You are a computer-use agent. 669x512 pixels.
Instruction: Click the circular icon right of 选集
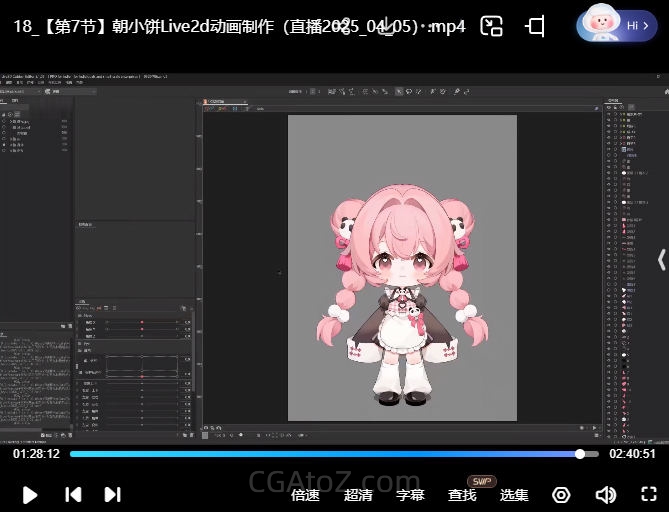point(561,495)
